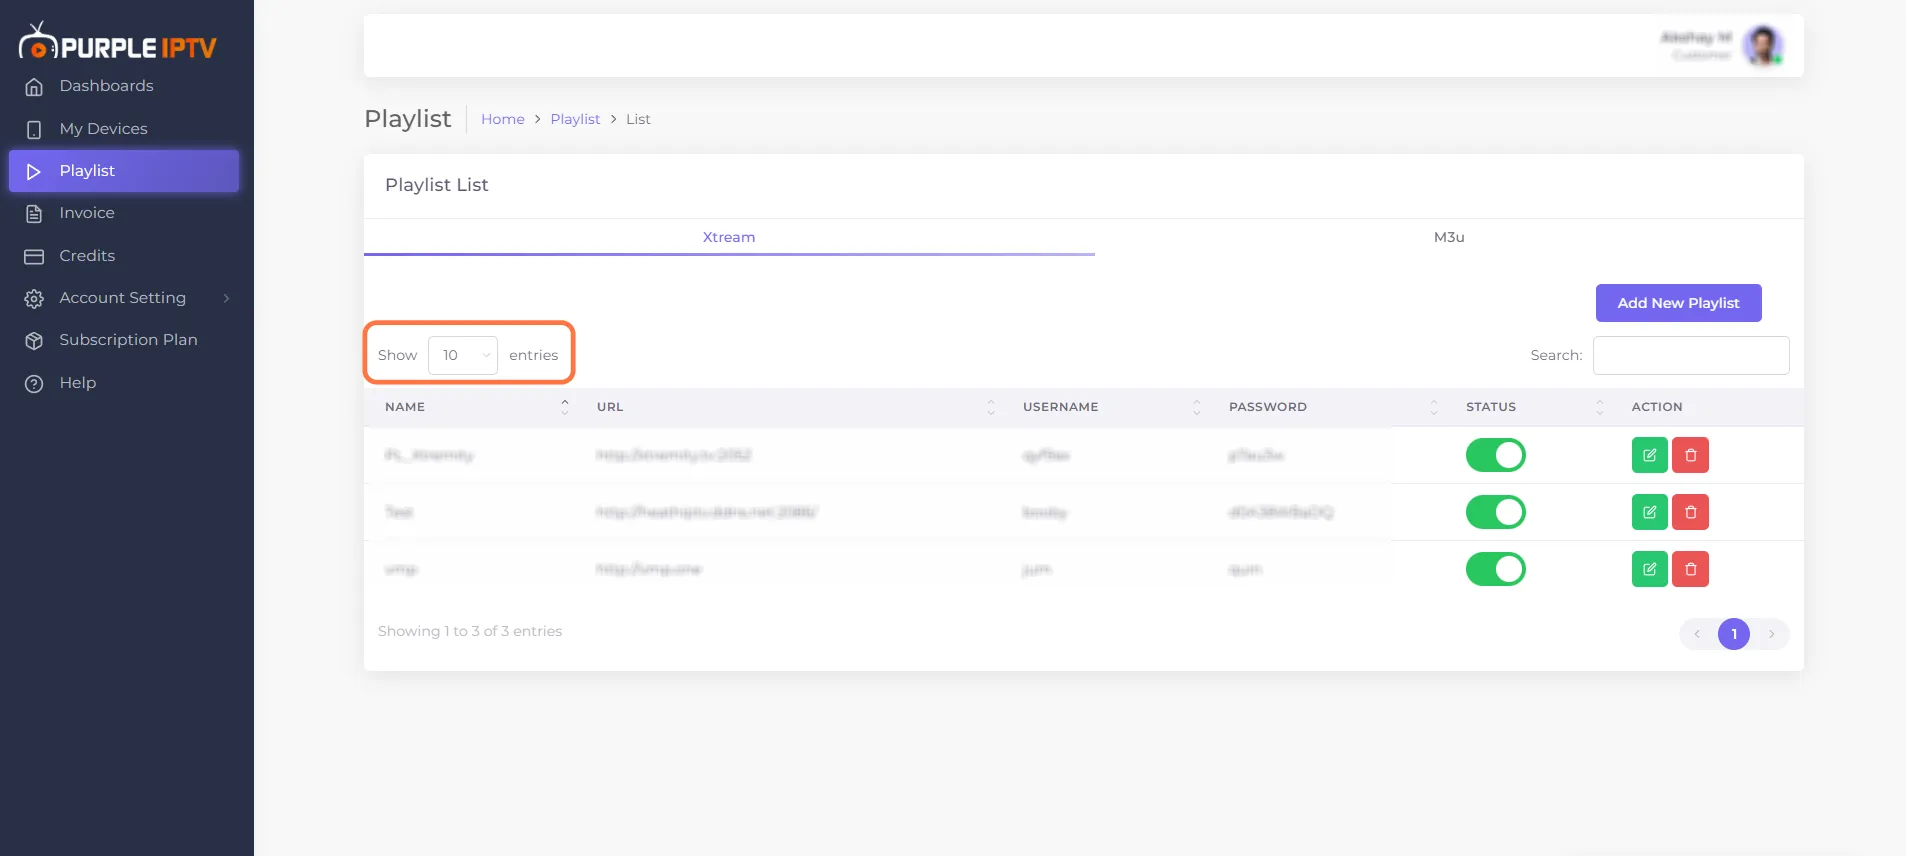Toggle status of third playlist row
This screenshot has width=1906, height=856.
tap(1496, 569)
